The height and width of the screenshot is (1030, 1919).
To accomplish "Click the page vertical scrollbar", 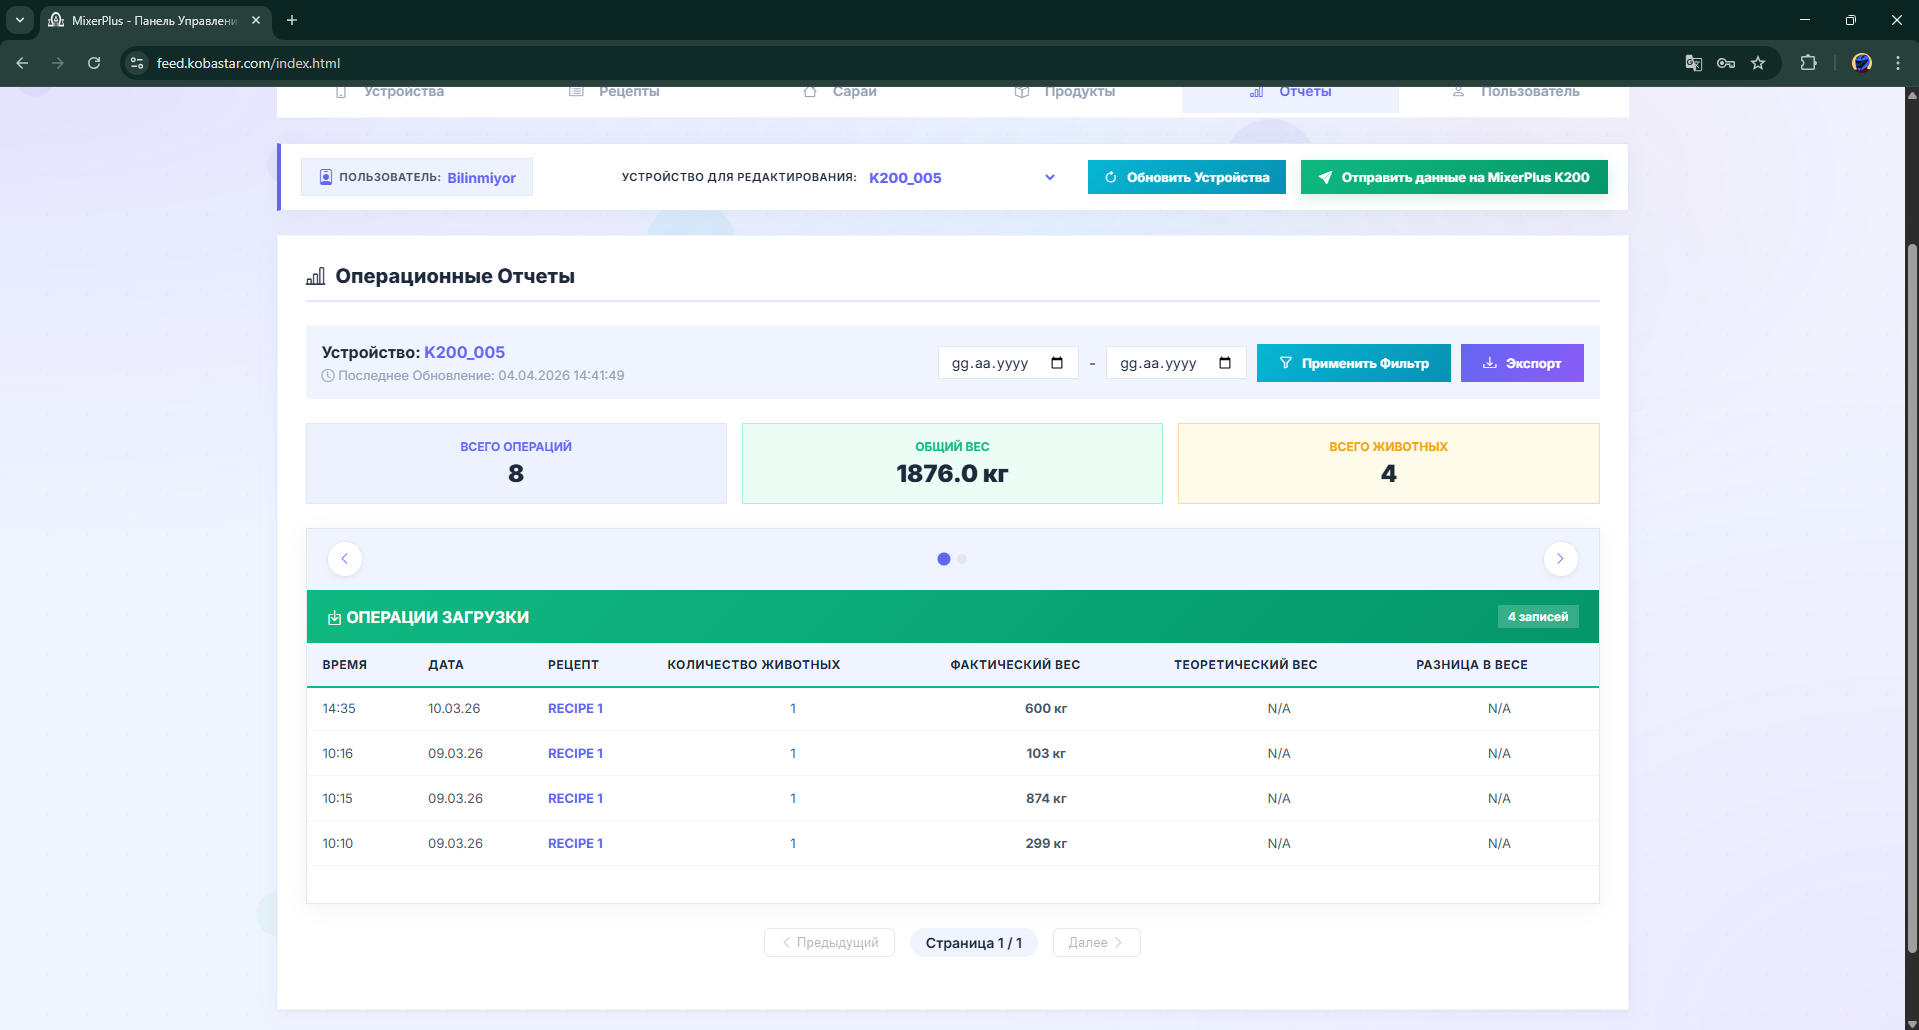I will pyautogui.click(x=1911, y=600).
